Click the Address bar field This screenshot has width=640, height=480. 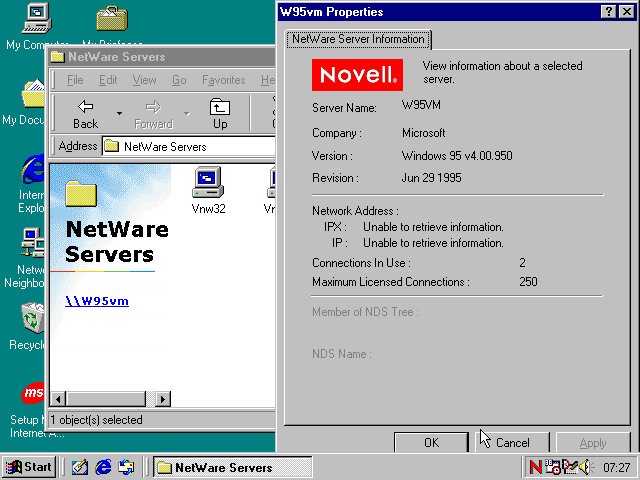[189, 146]
